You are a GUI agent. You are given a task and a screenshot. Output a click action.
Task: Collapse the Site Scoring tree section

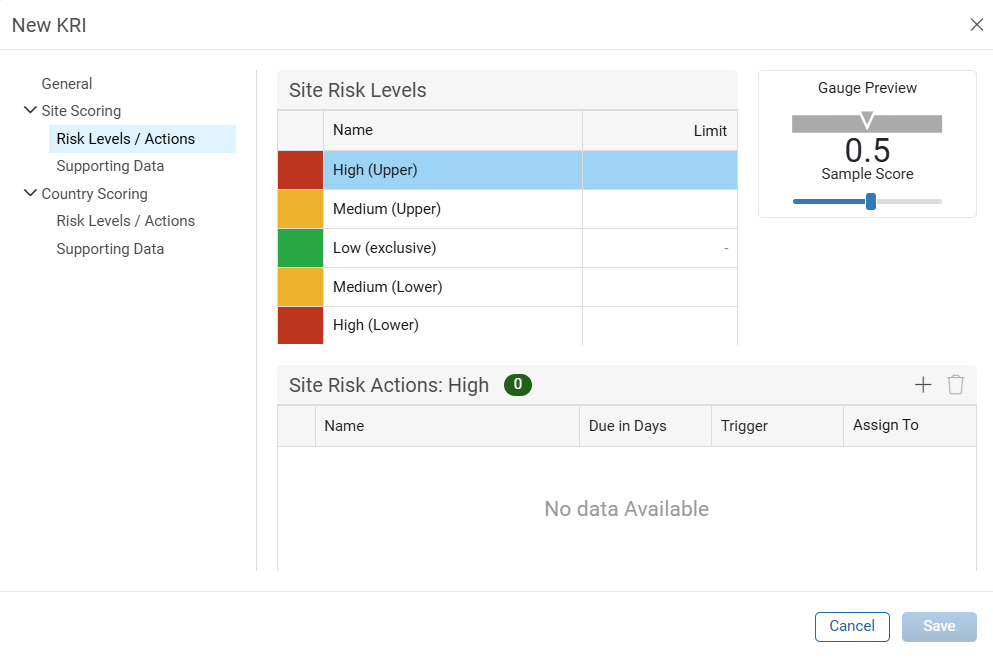[x=30, y=110]
